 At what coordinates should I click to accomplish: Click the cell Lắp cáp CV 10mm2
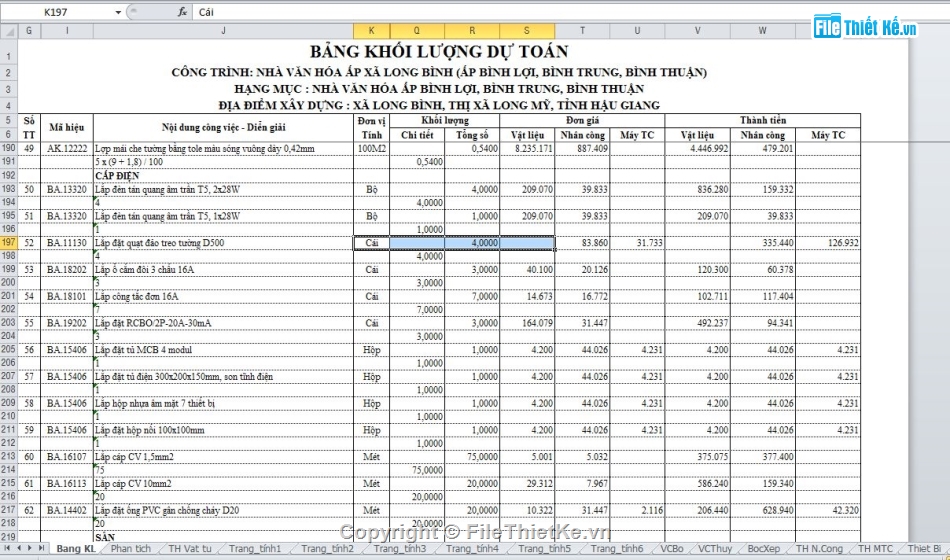[223, 484]
